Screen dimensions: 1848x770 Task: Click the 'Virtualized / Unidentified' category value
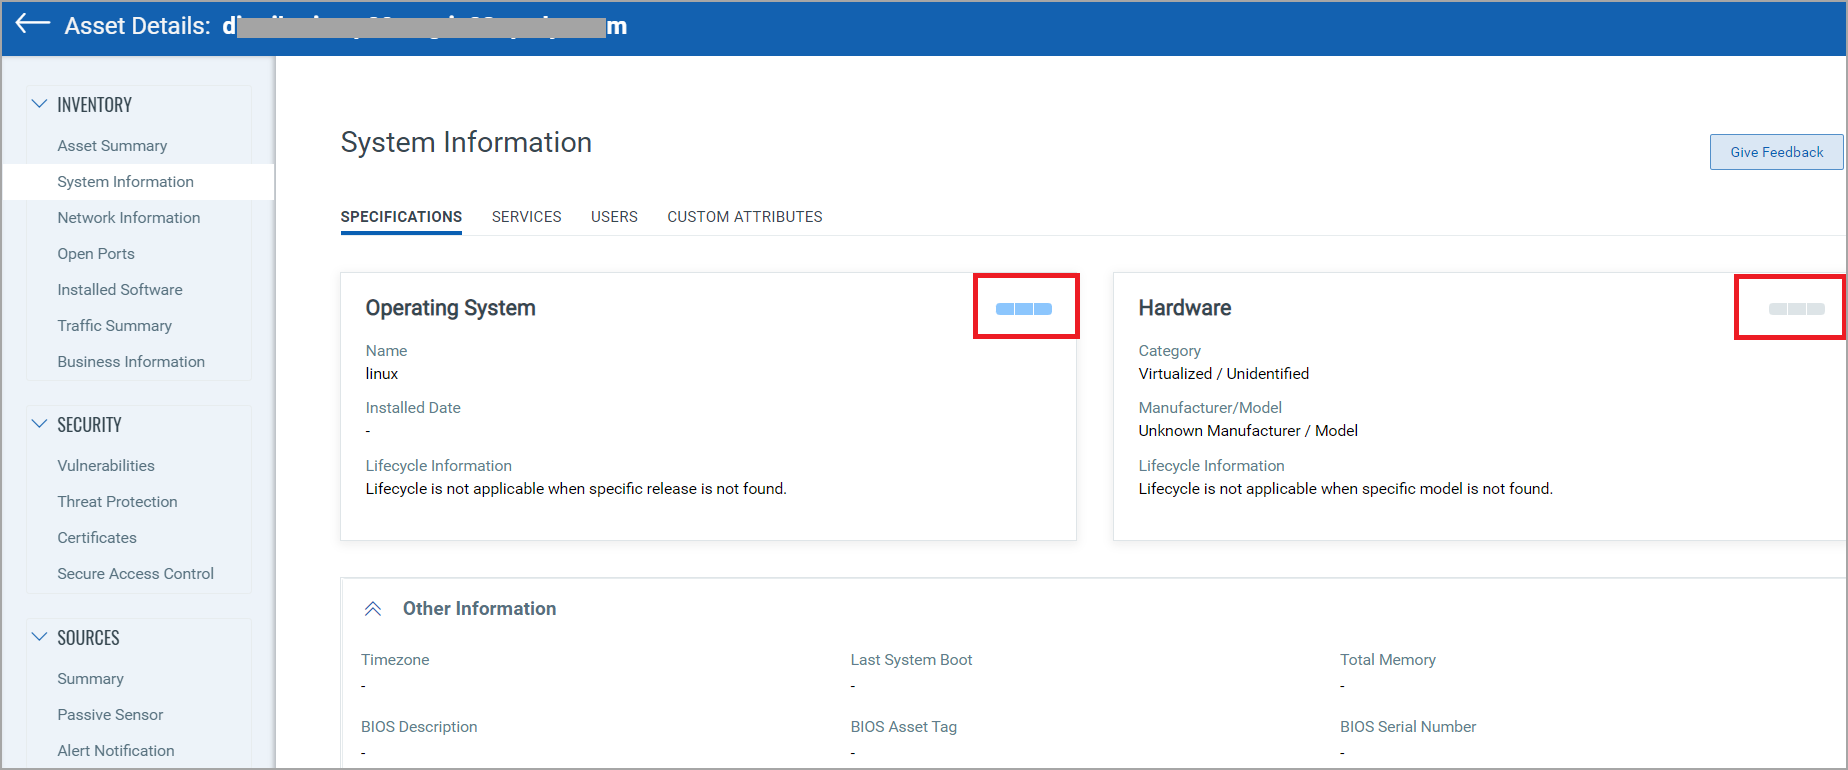pyautogui.click(x=1224, y=374)
